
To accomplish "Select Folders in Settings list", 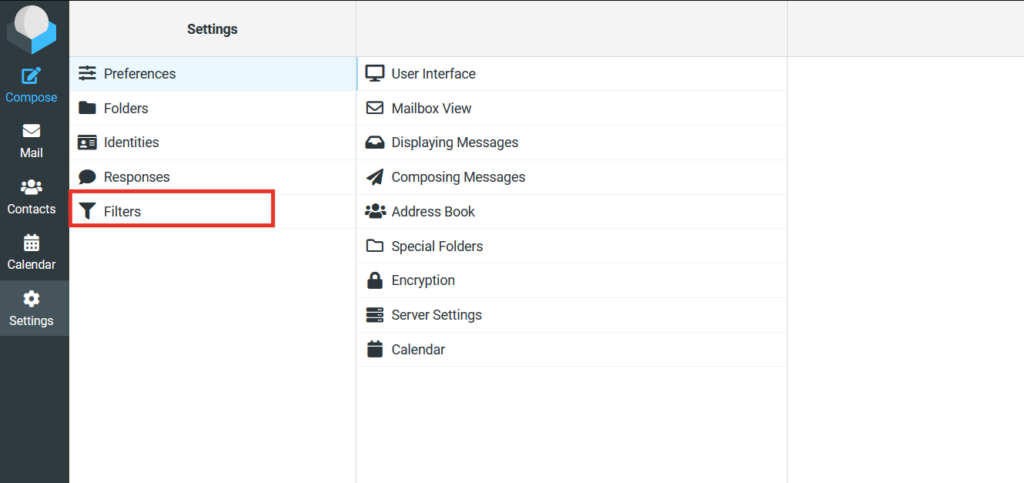I will pyautogui.click(x=213, y=108).
